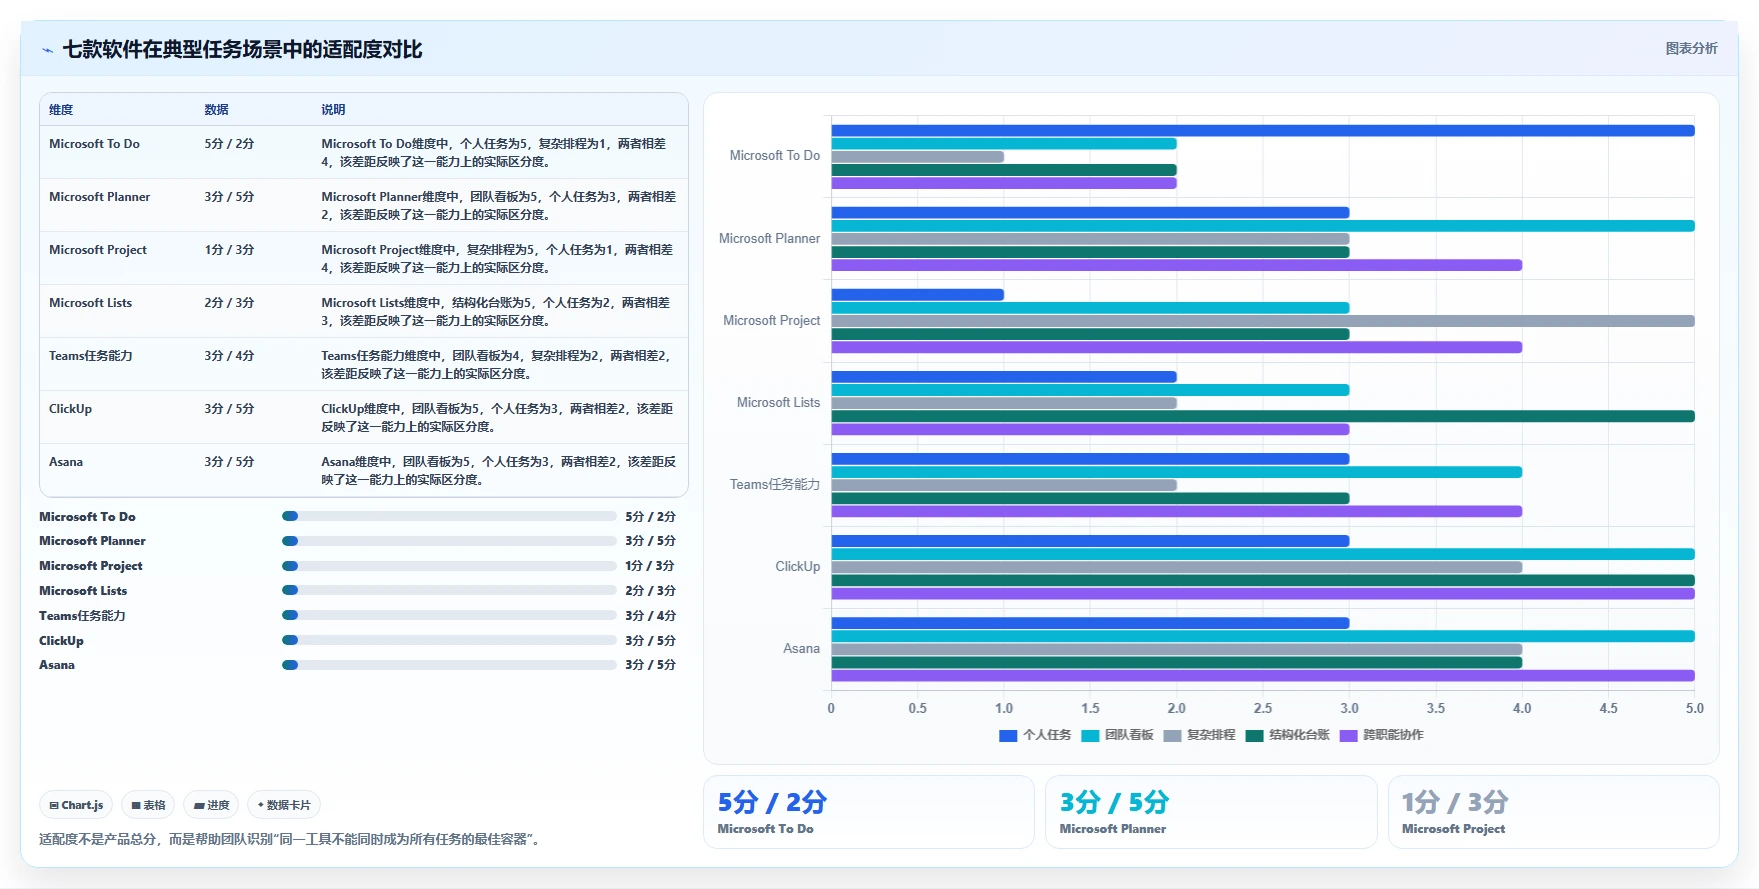This screenshot has height=889, width=1759.
Task: Click the 1分 / 3分 cell in the table
Action: point(229,250)
